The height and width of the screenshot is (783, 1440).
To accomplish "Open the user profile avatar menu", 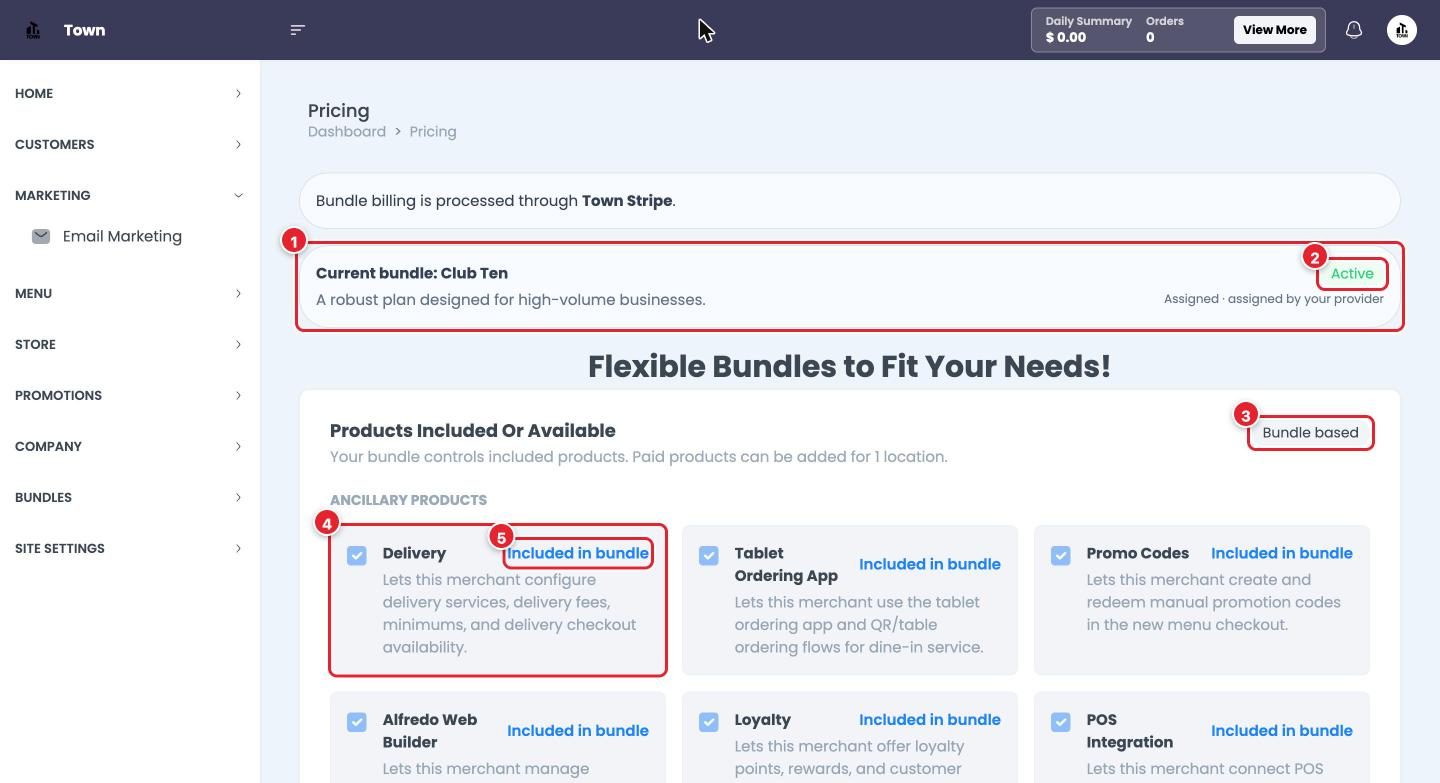I will point(1402,30).
